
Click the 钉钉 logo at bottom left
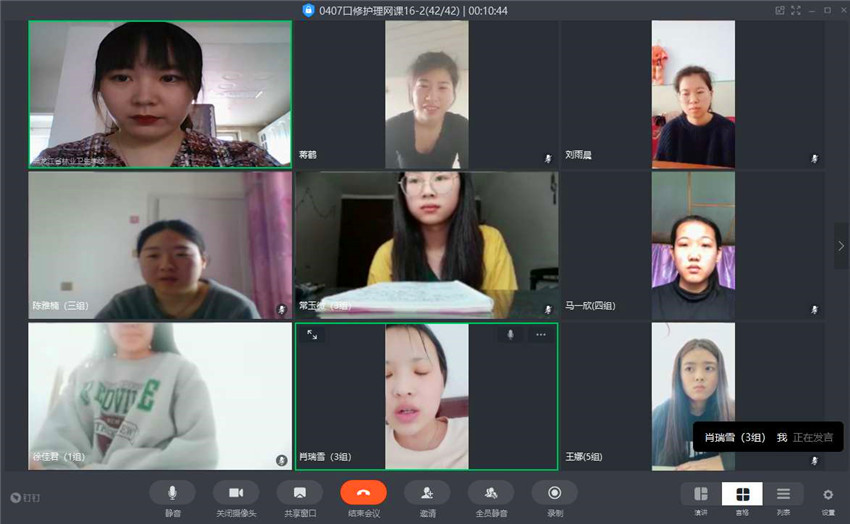[25, 497]
